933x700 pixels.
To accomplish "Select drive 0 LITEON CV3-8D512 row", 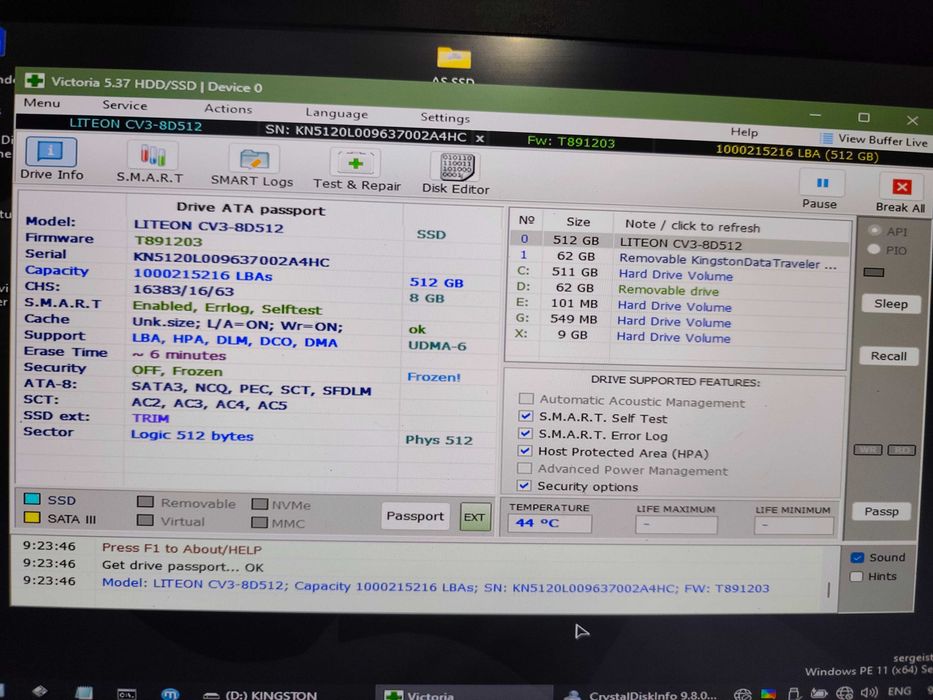I will click(680, 242).
